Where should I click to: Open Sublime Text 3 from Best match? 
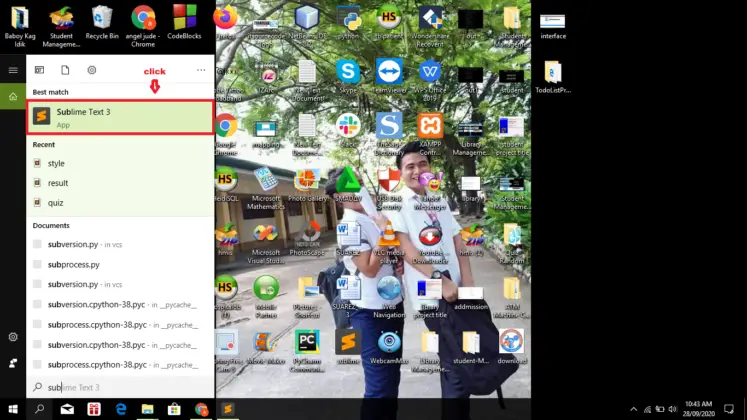tap(118, 117)
